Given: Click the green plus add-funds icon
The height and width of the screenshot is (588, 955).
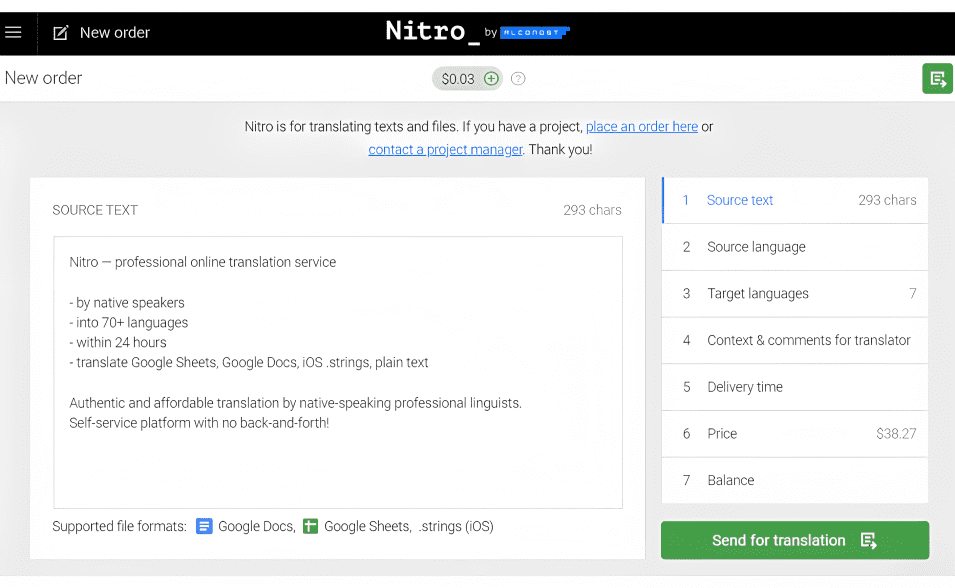Looking at the screenshot, I should [491, 79].
